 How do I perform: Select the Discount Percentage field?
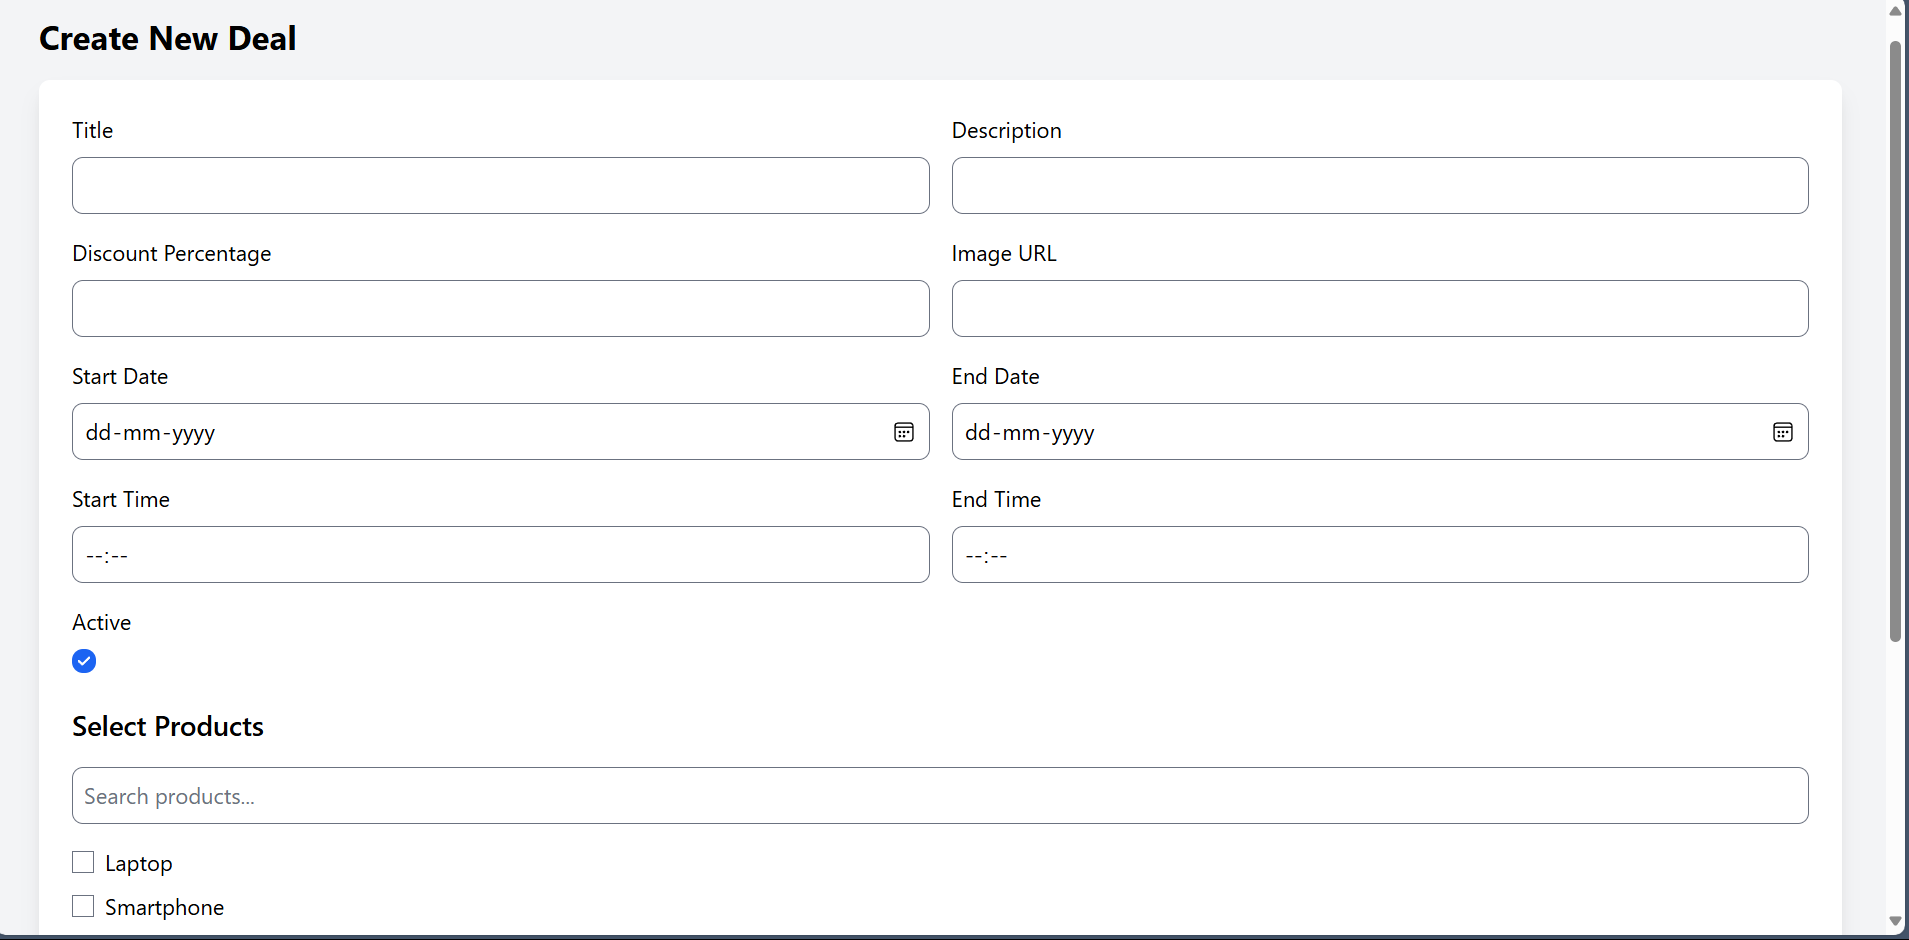500,308
